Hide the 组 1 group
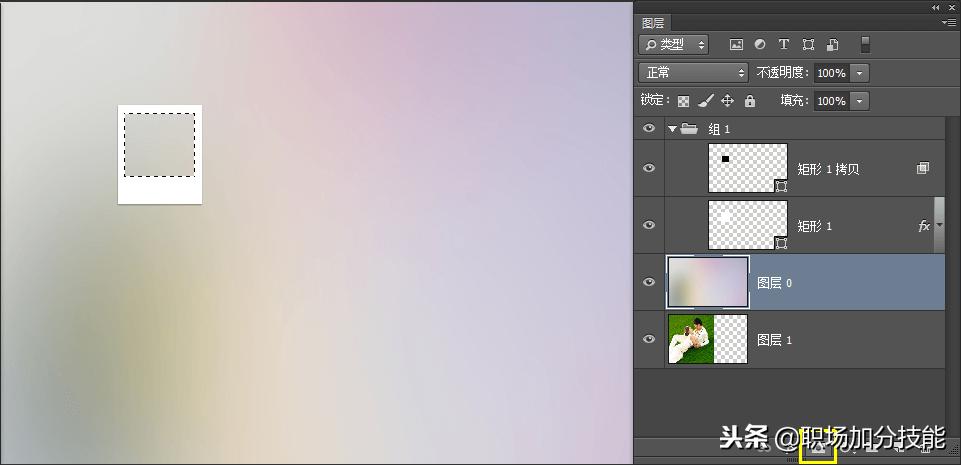 (x=649, y=129)
